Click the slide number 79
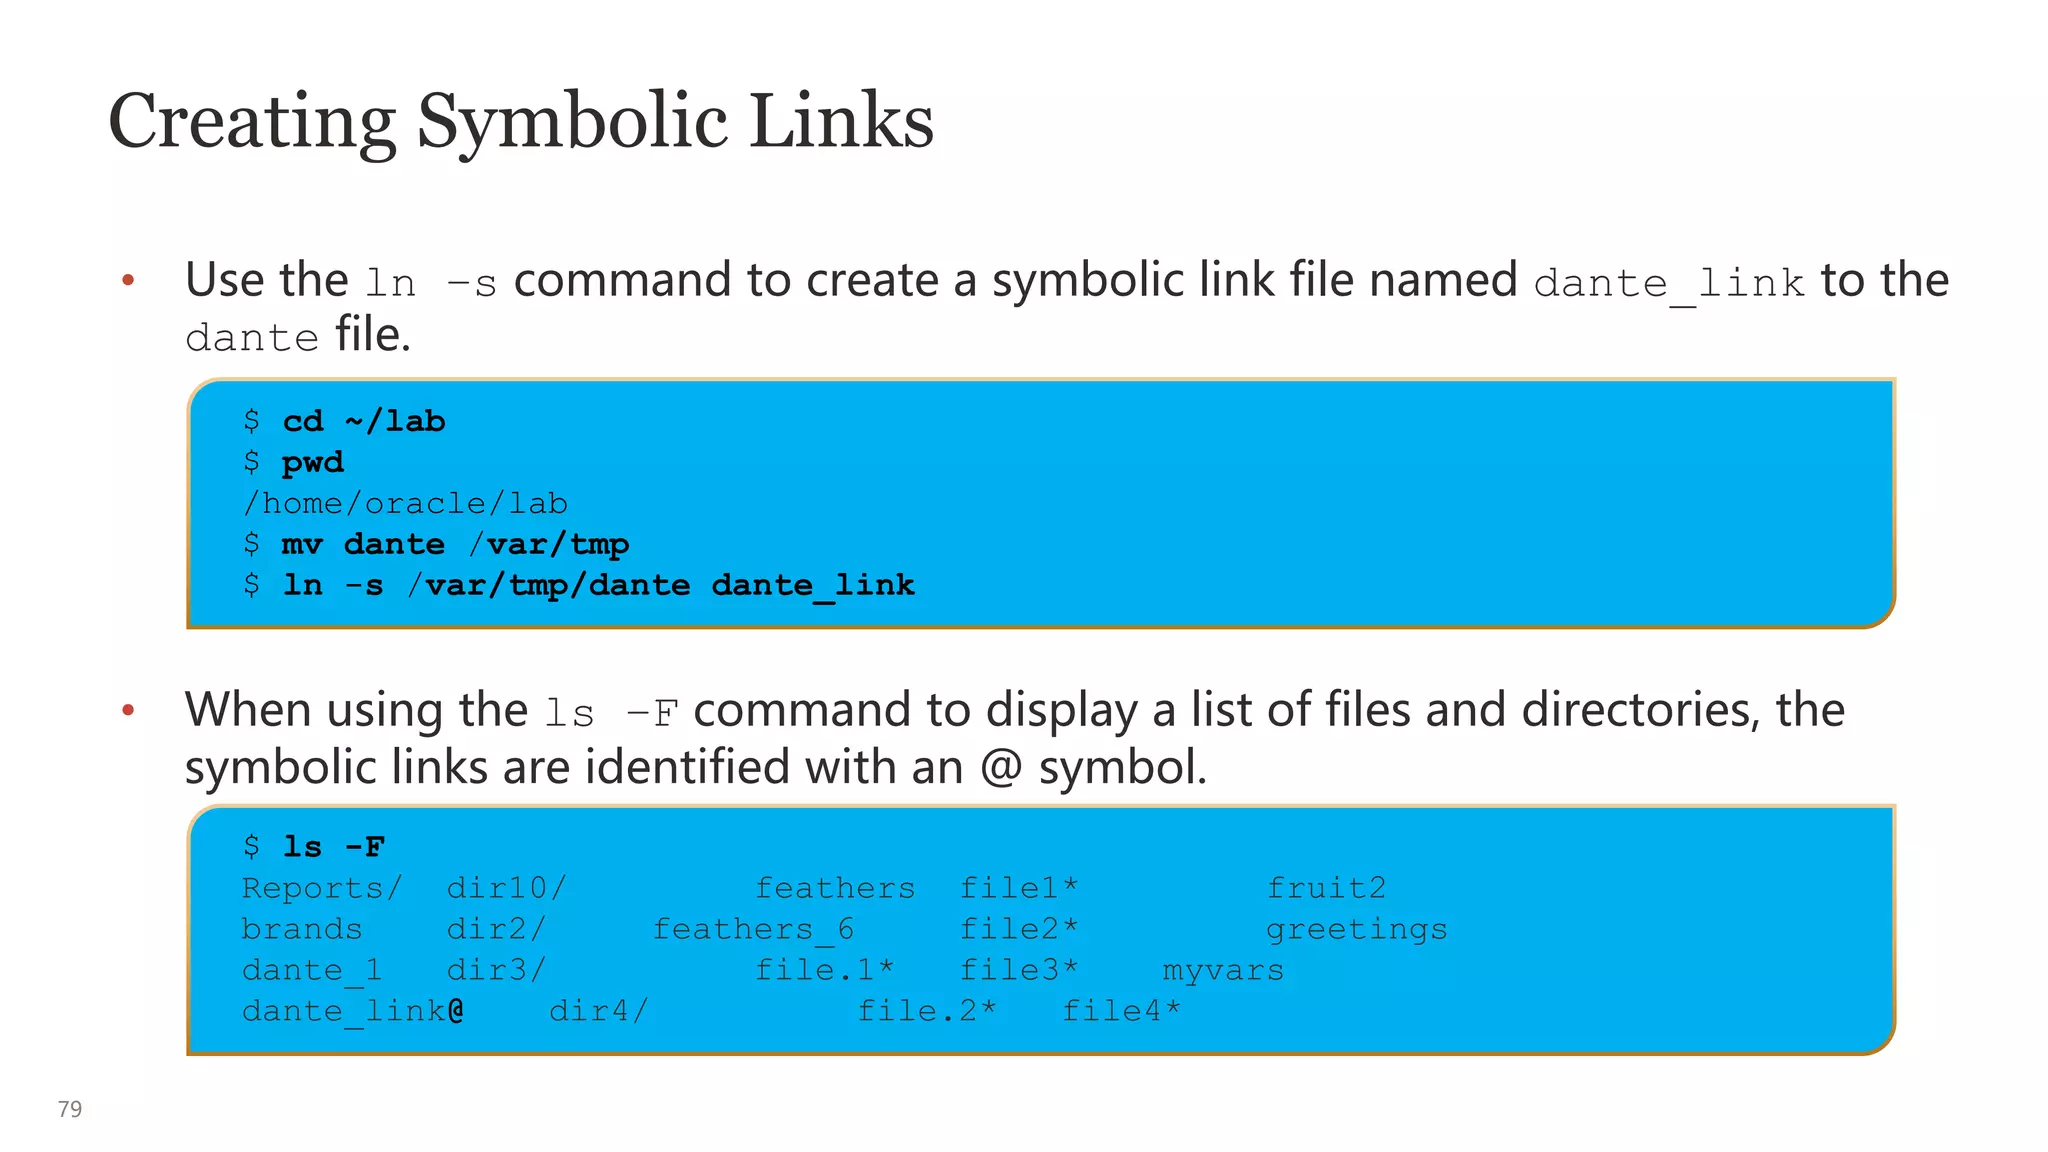 click(70, 1109)
